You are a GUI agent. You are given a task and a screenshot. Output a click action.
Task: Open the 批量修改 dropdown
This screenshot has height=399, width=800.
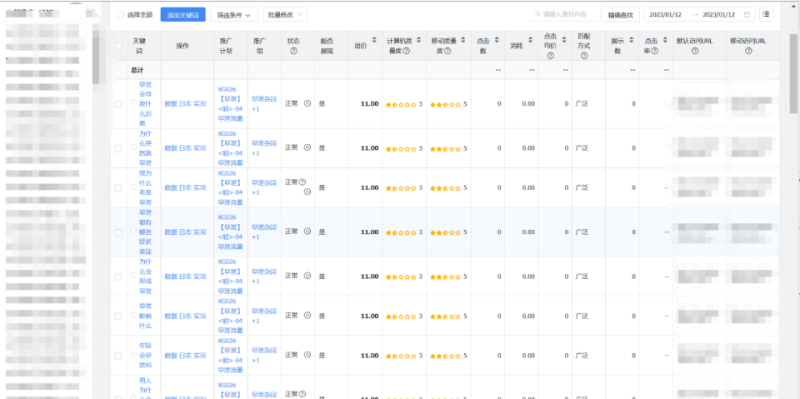tap(285, 15)
